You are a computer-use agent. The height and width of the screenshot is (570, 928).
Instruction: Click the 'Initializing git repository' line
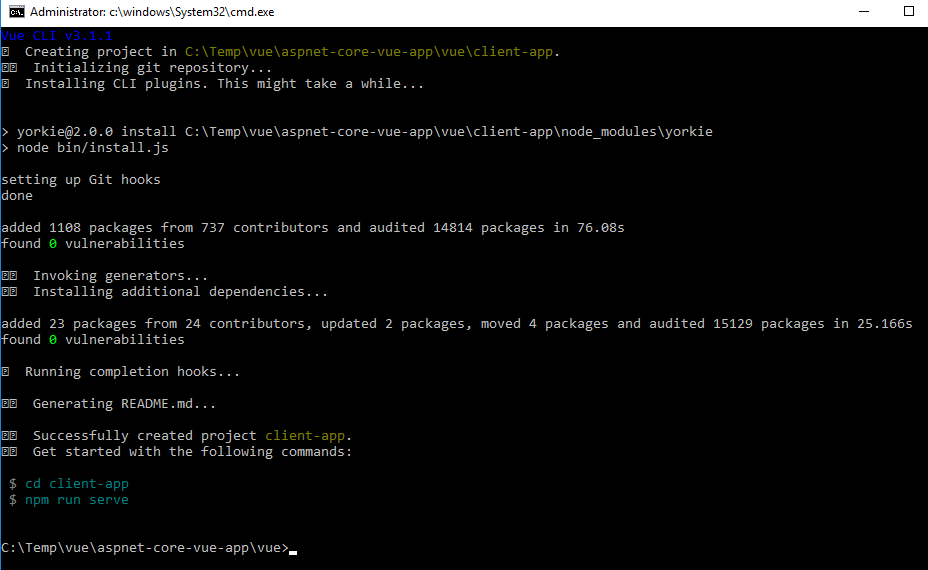(x=152, y=68)
